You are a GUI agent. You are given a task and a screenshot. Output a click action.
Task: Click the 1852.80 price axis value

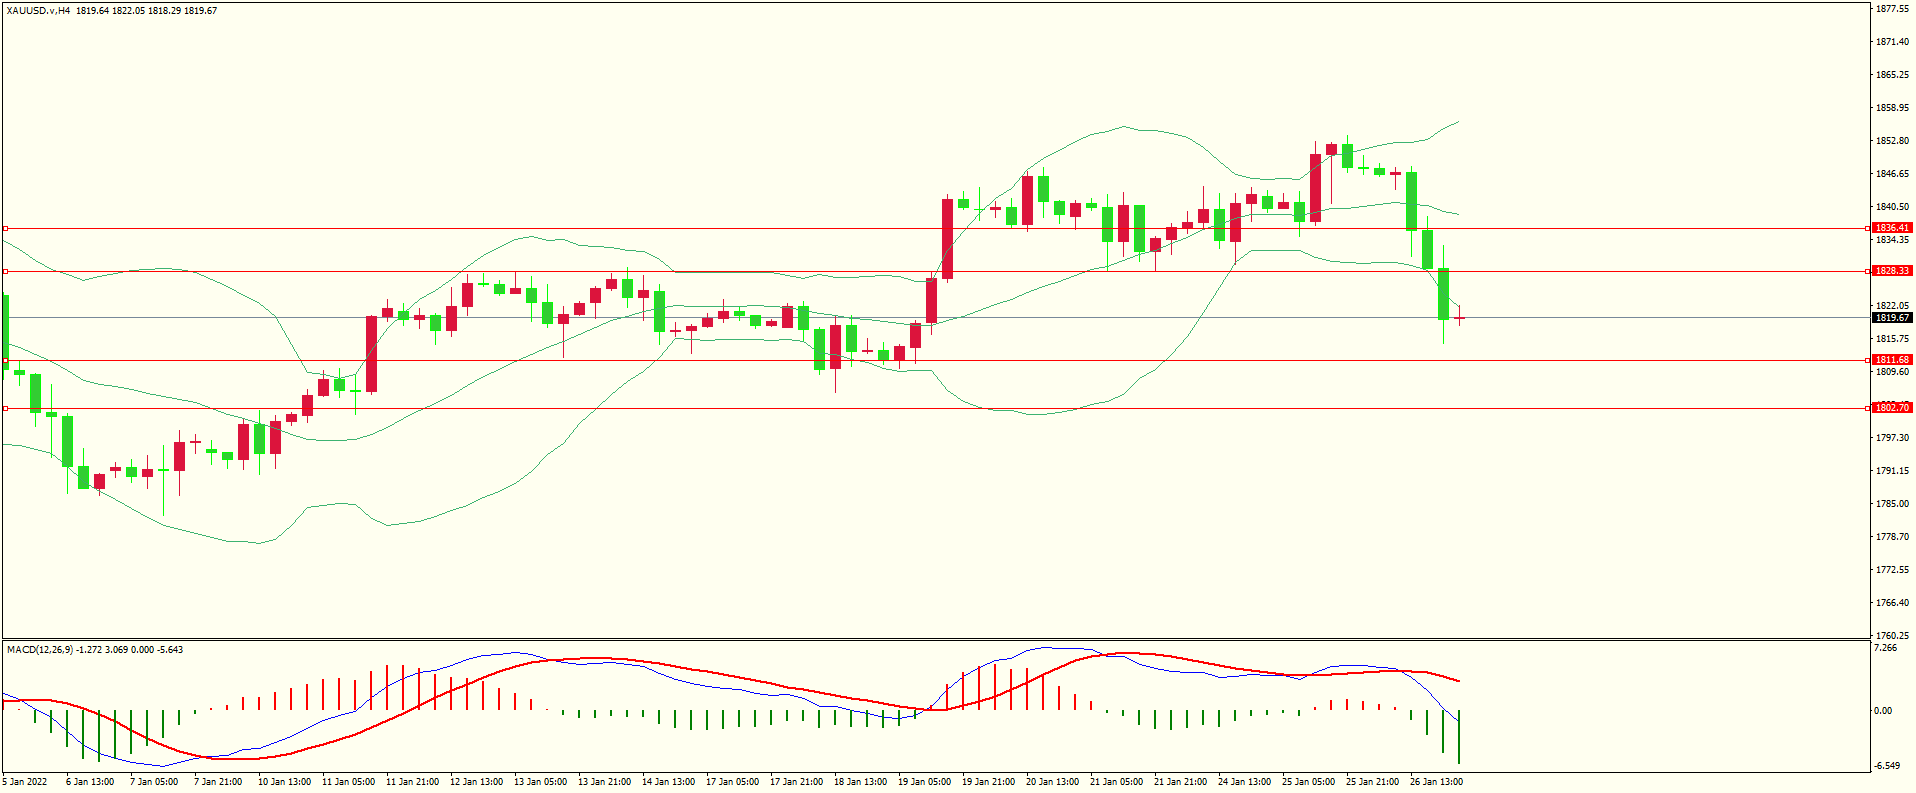(1892, 141)
